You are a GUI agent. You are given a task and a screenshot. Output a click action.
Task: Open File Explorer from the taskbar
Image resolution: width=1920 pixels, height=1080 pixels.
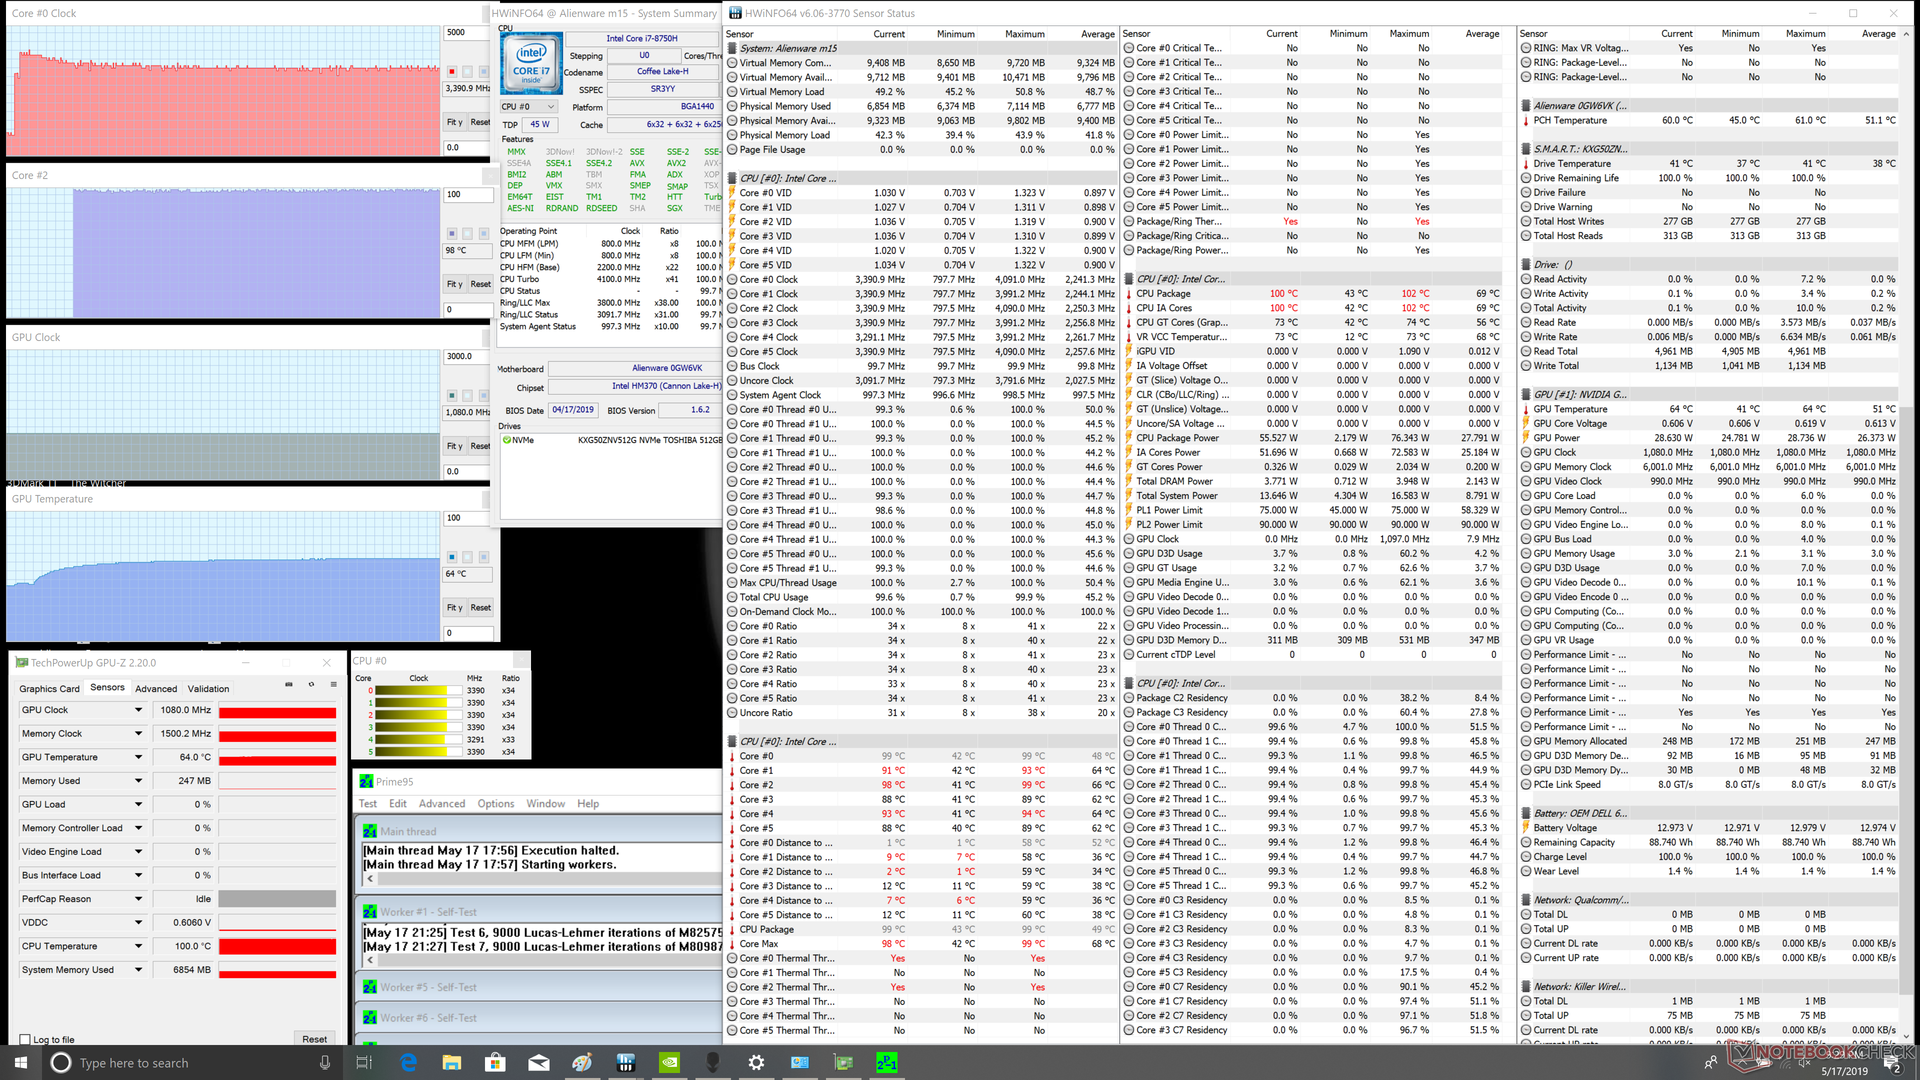[x=451, y=1062]
